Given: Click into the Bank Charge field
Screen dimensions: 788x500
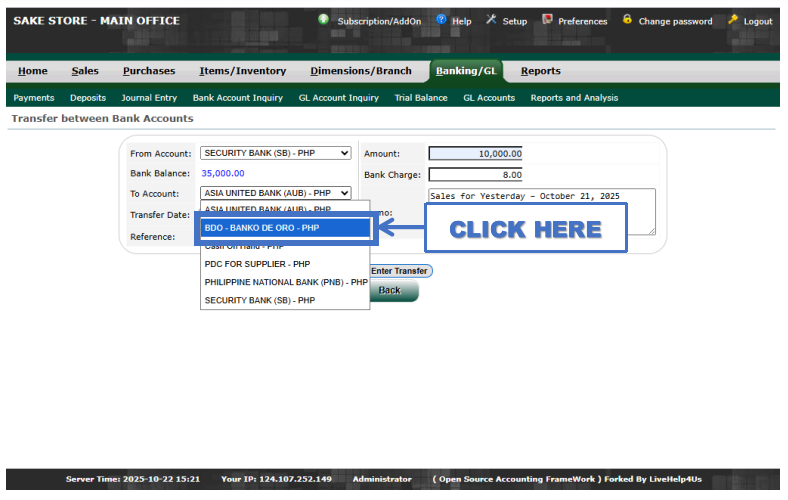Looking at the screenshot, I should [x=475, y=175].
